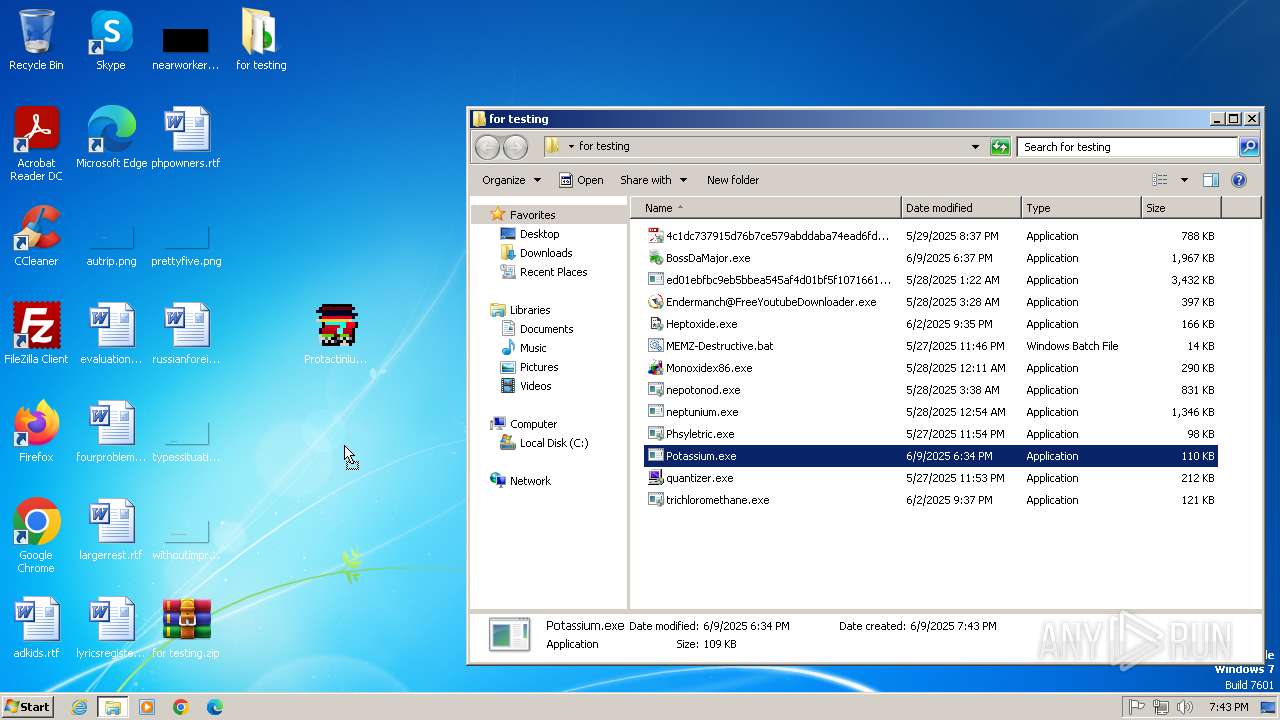Open Acrobat Reader DC shortcut
1280x720 pixels.
click(36, 143)
